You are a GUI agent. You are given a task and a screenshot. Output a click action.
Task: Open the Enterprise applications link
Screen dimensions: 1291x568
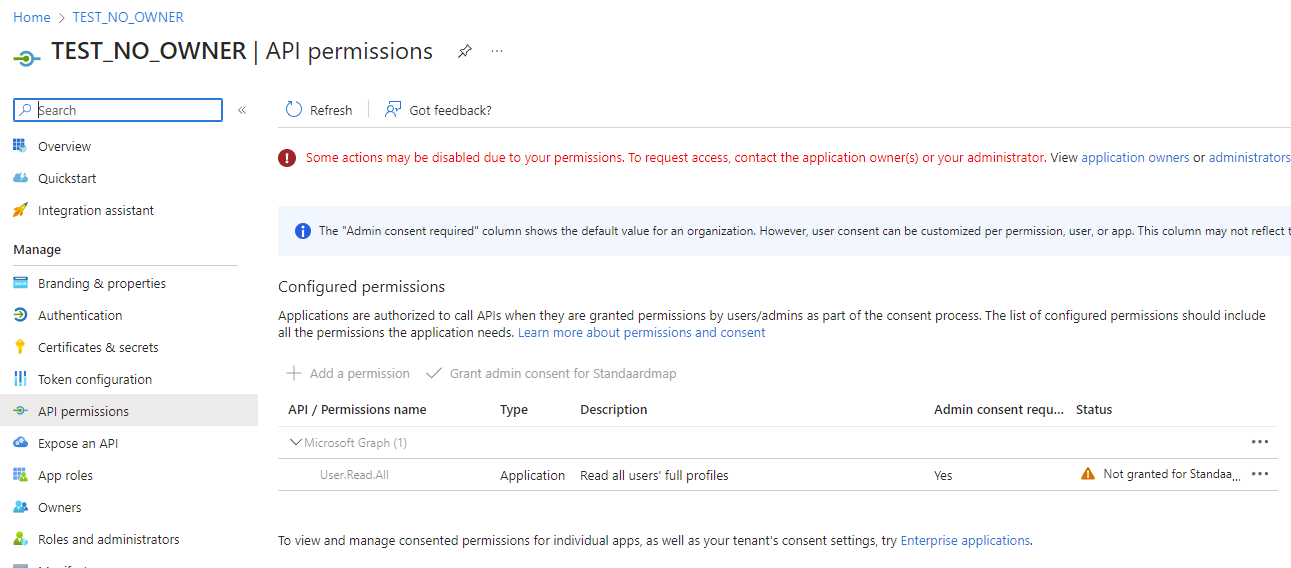tap(965, 540)
